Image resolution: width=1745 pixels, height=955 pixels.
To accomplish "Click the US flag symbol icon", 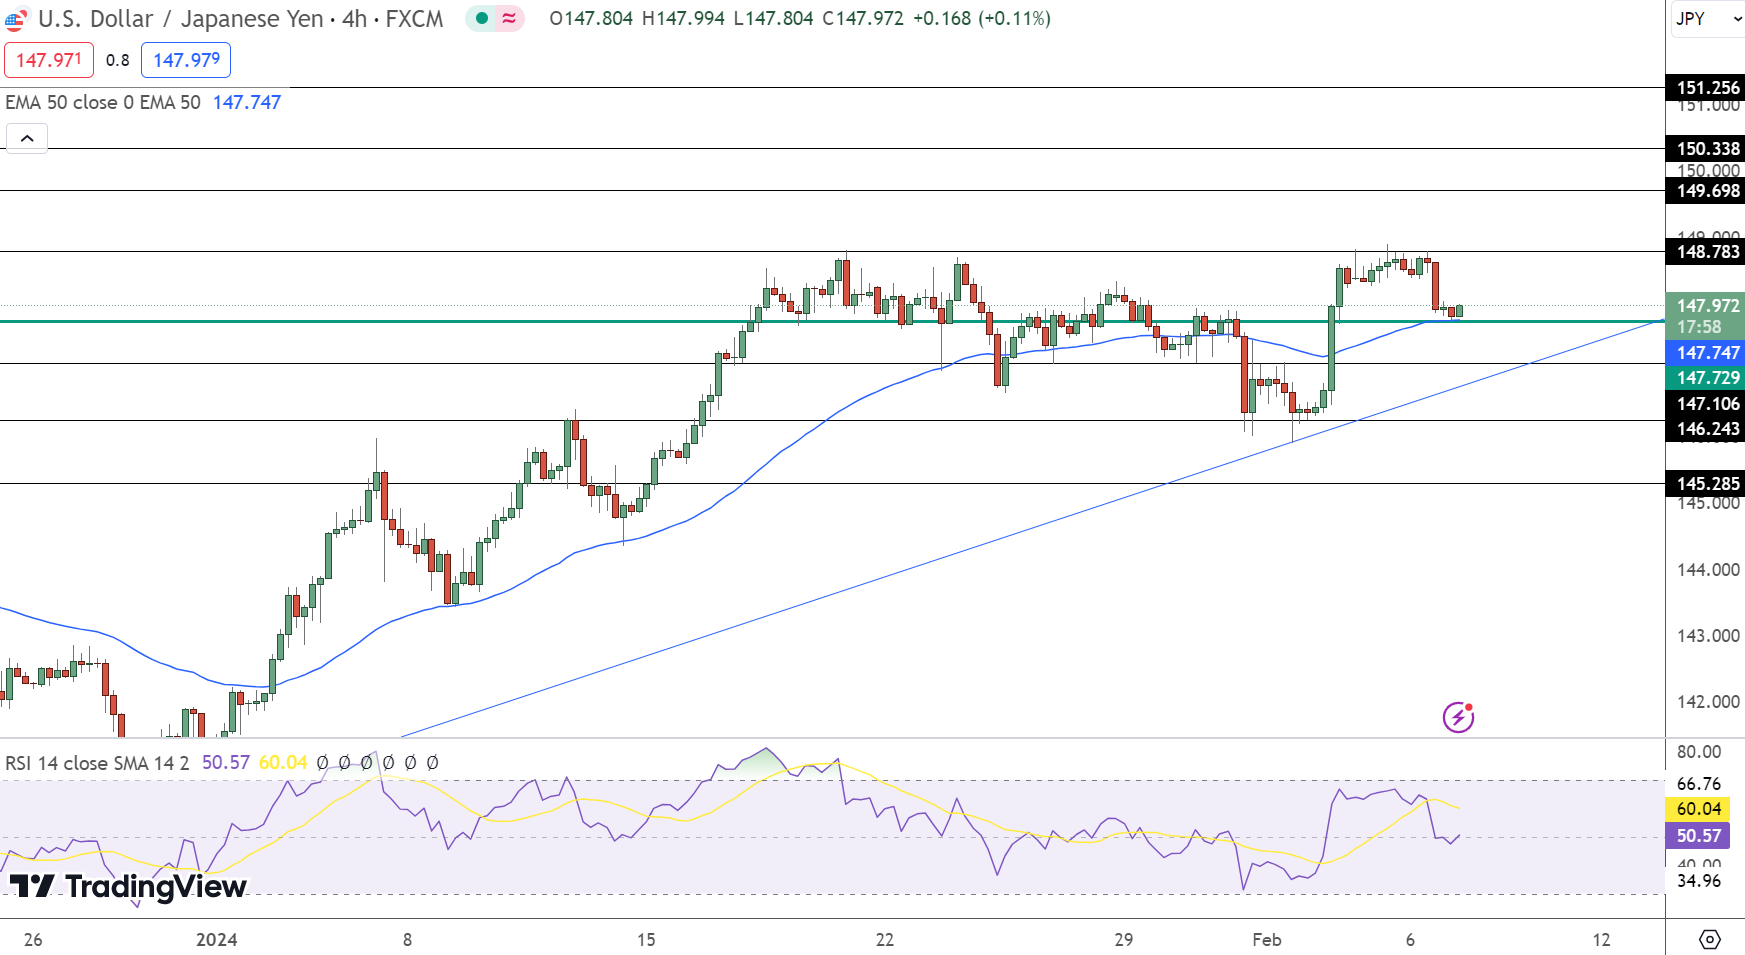I will click(x=15, y=19).
